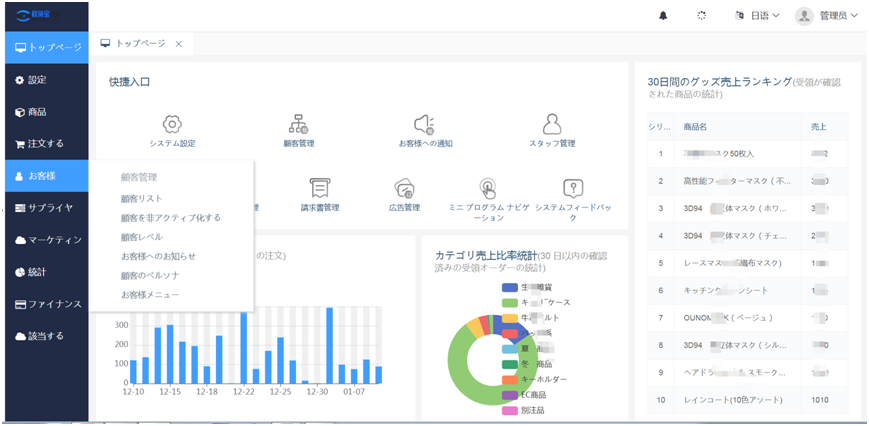Click the refresh icon in top bar
Image resolution: width=869 pixels, height=426 pixels.
[701, 16]
